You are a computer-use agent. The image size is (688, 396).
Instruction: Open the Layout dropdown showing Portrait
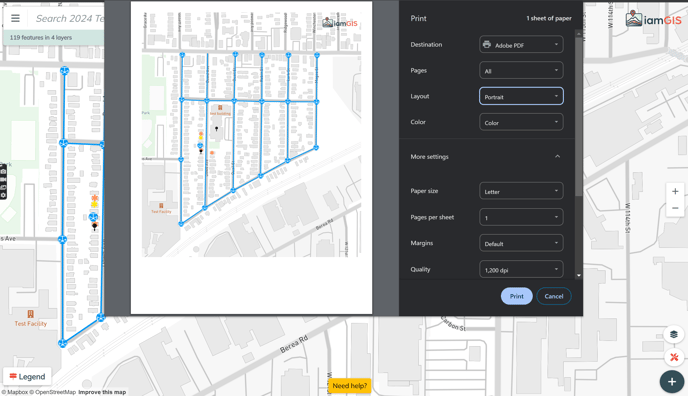[x=521, y=96]
